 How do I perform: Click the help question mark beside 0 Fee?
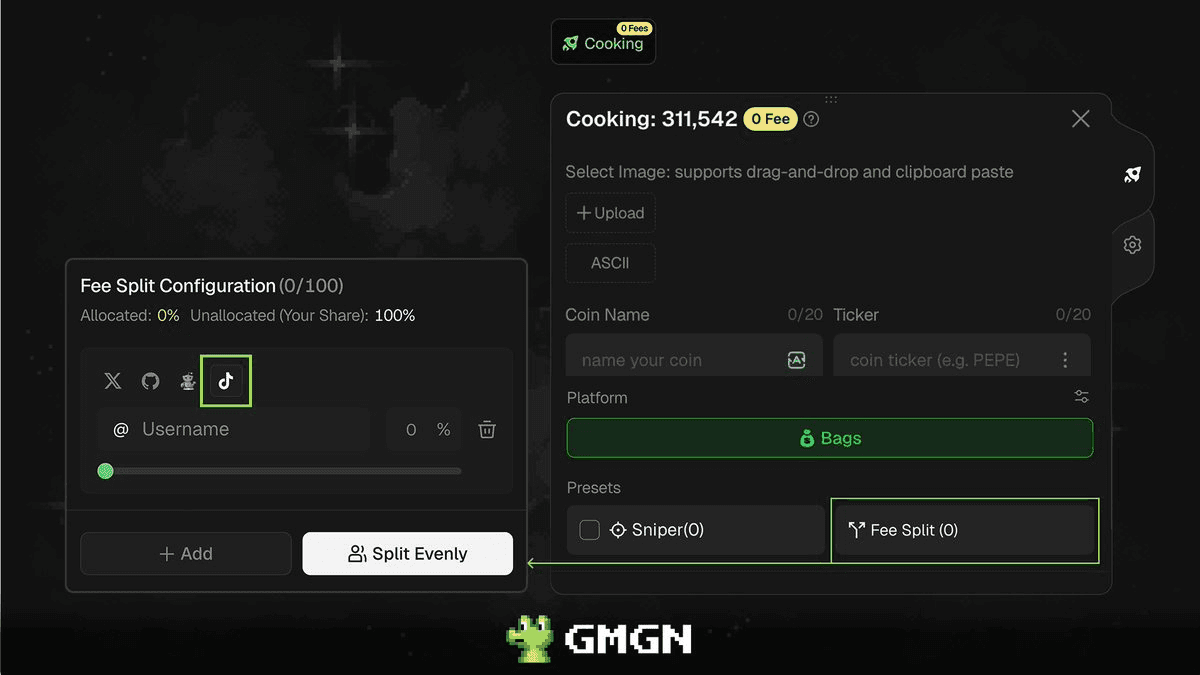coord(812,119)
